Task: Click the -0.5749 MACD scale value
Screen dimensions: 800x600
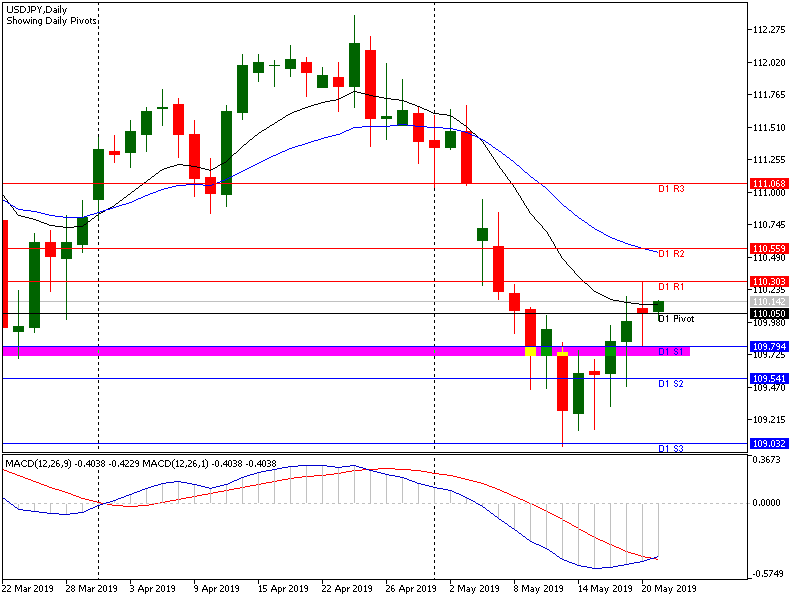Action: 766,574
